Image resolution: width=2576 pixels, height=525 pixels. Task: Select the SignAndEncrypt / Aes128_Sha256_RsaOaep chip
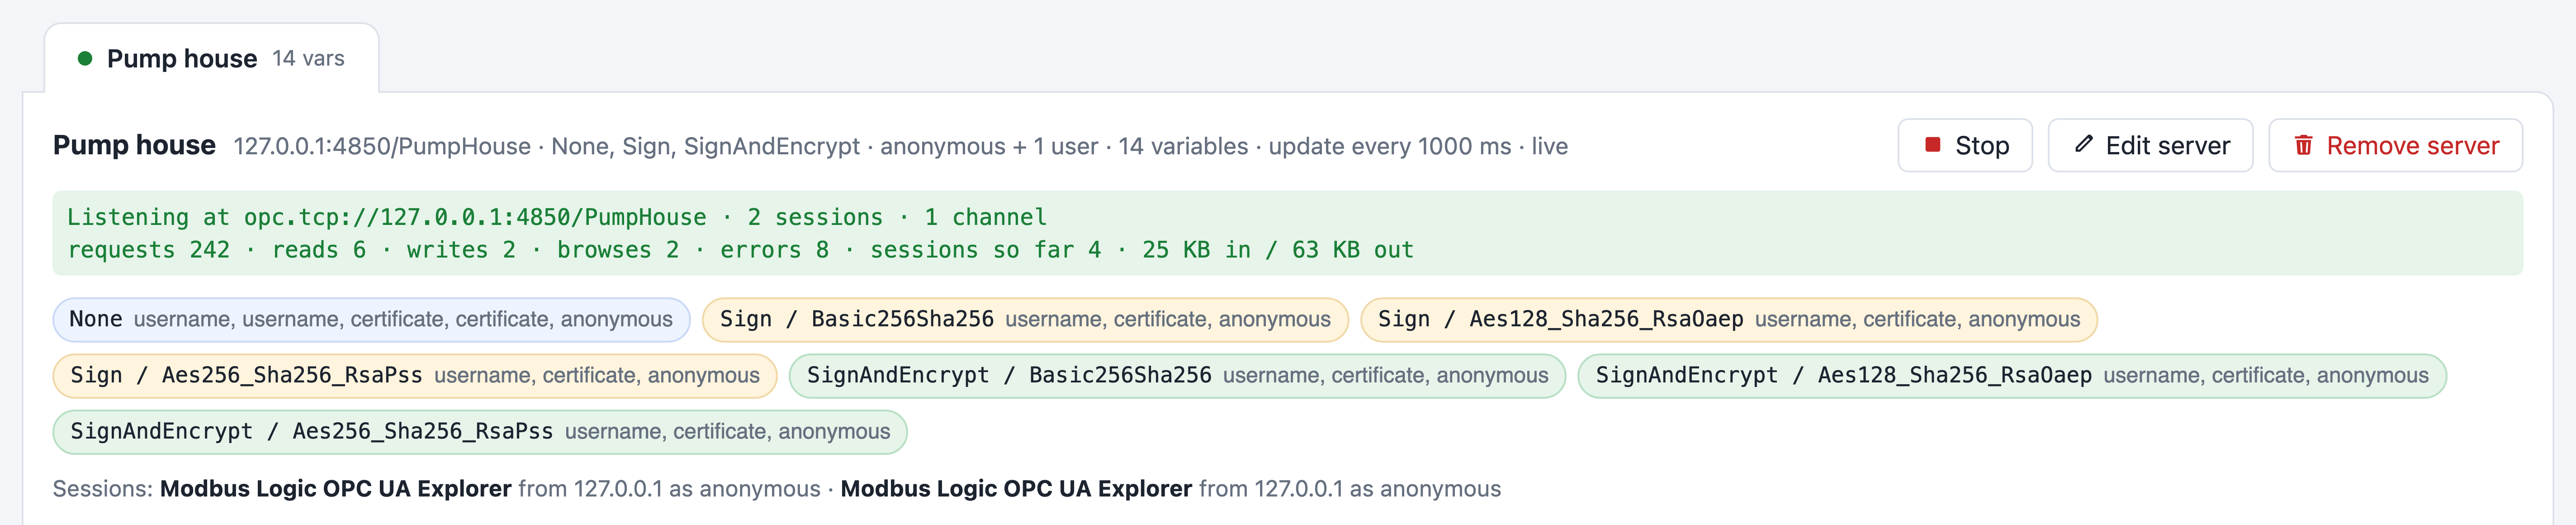[2012, 376]
